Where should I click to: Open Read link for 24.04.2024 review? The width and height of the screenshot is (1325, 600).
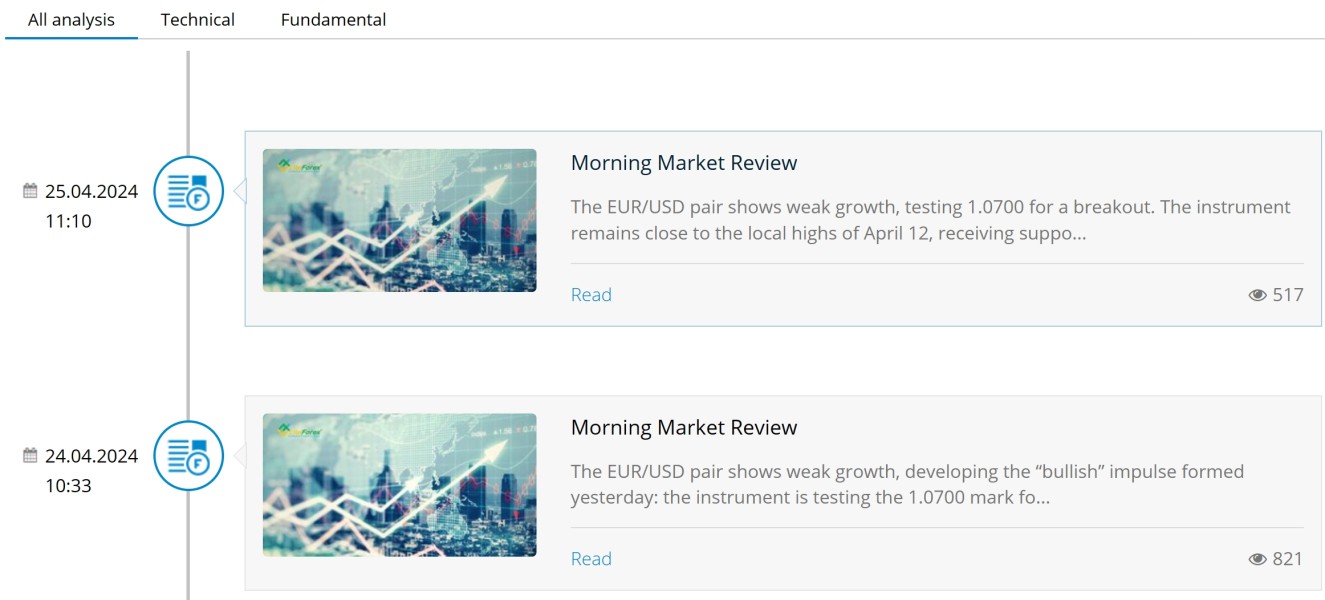point(591,559)
